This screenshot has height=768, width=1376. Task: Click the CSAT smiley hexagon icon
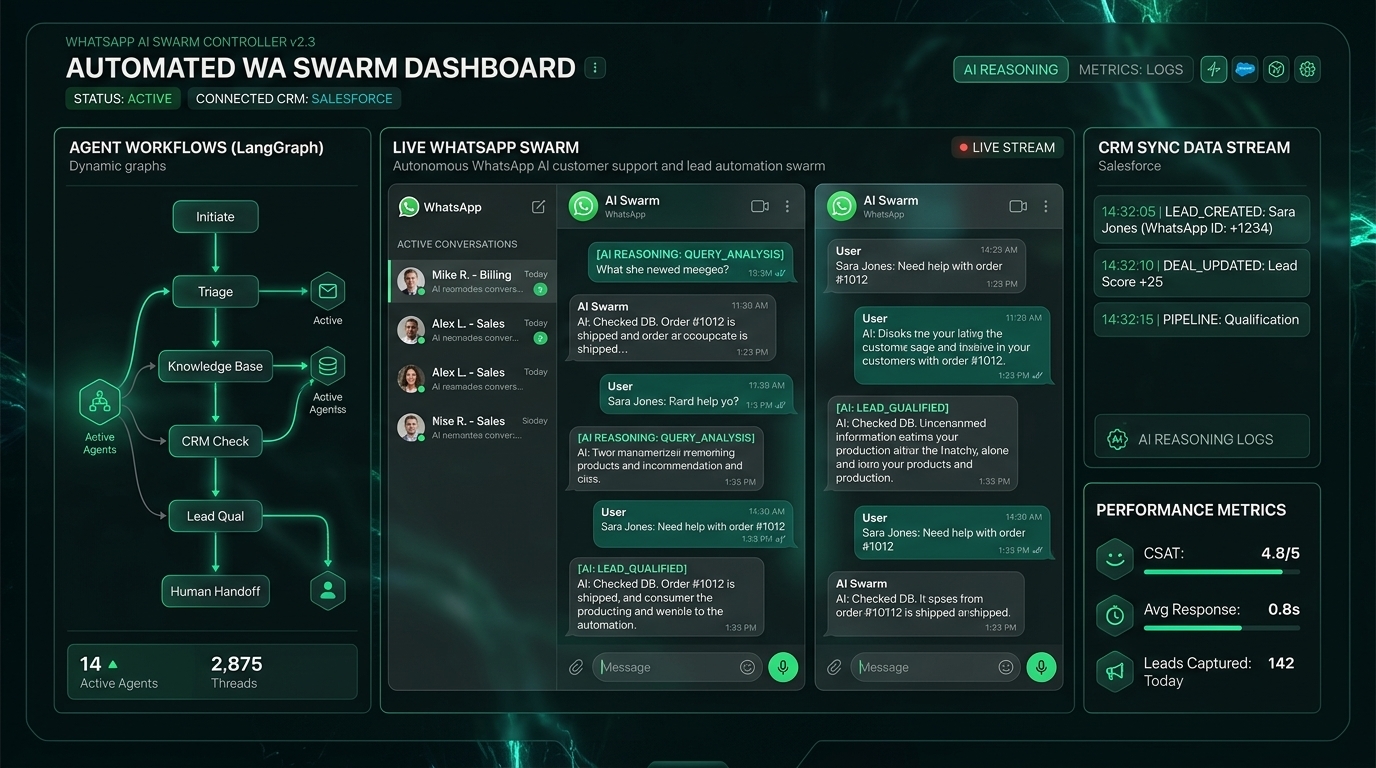tap(1115, 558)
